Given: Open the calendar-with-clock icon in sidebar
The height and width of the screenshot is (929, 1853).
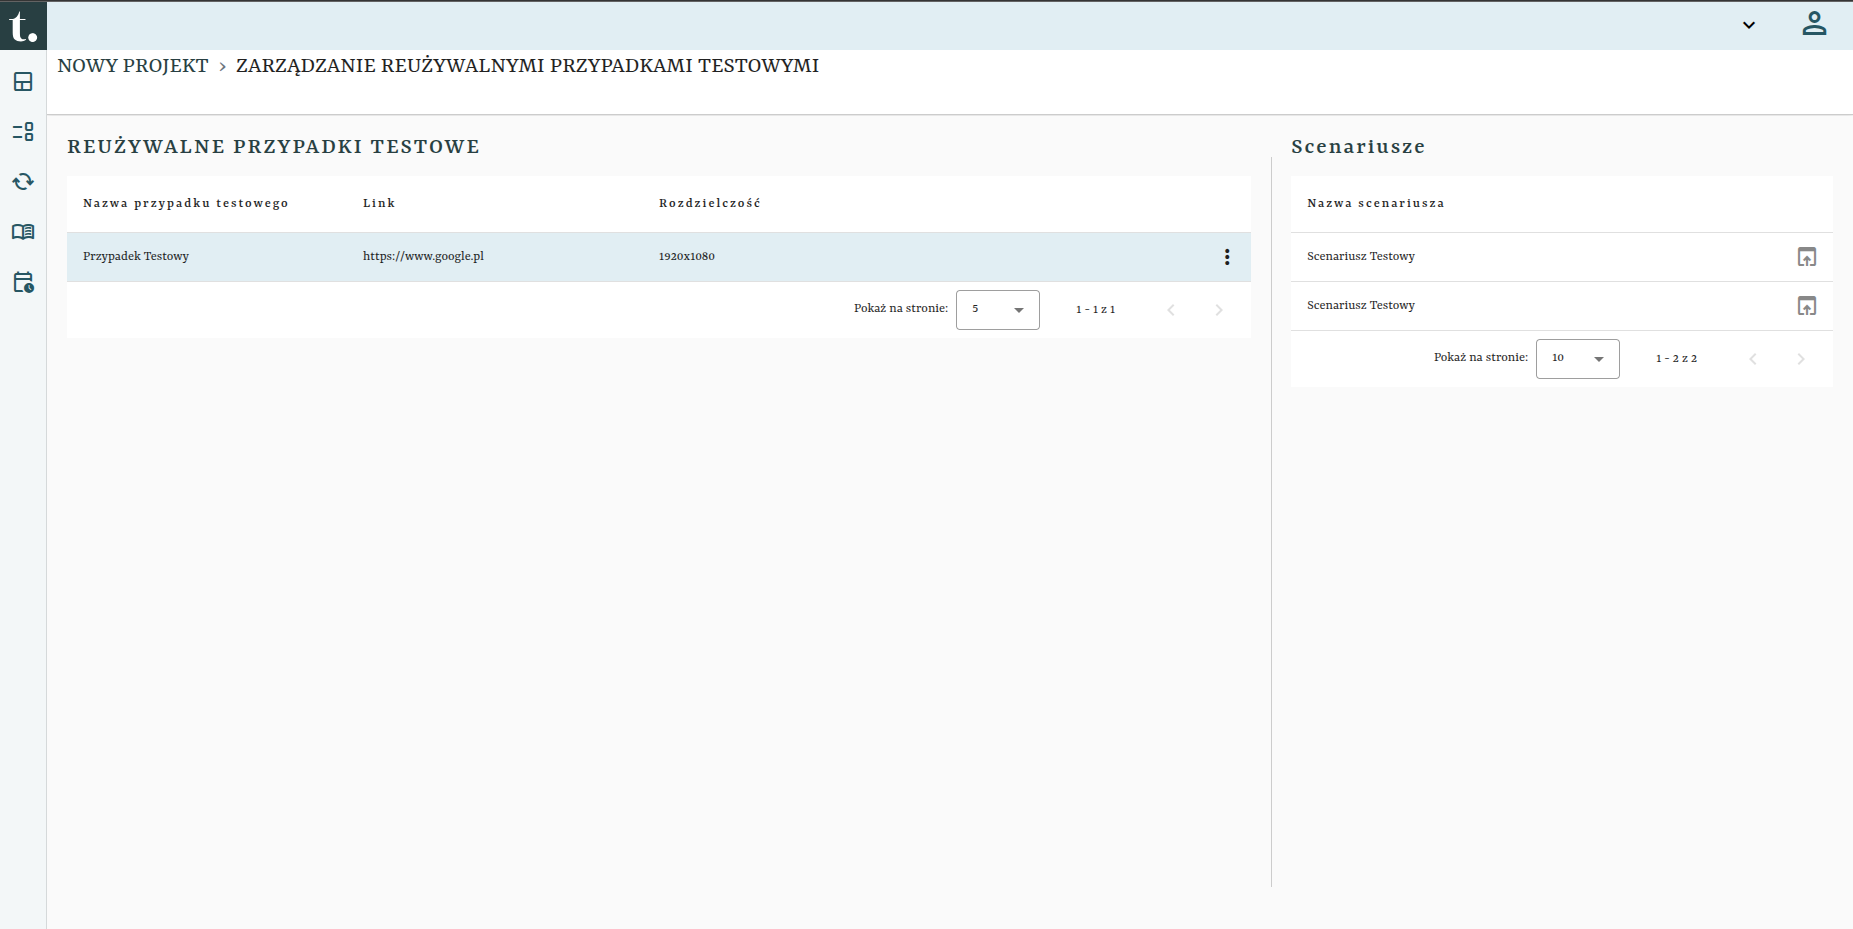Looking at the screenshot, I should tap(23, 282).
